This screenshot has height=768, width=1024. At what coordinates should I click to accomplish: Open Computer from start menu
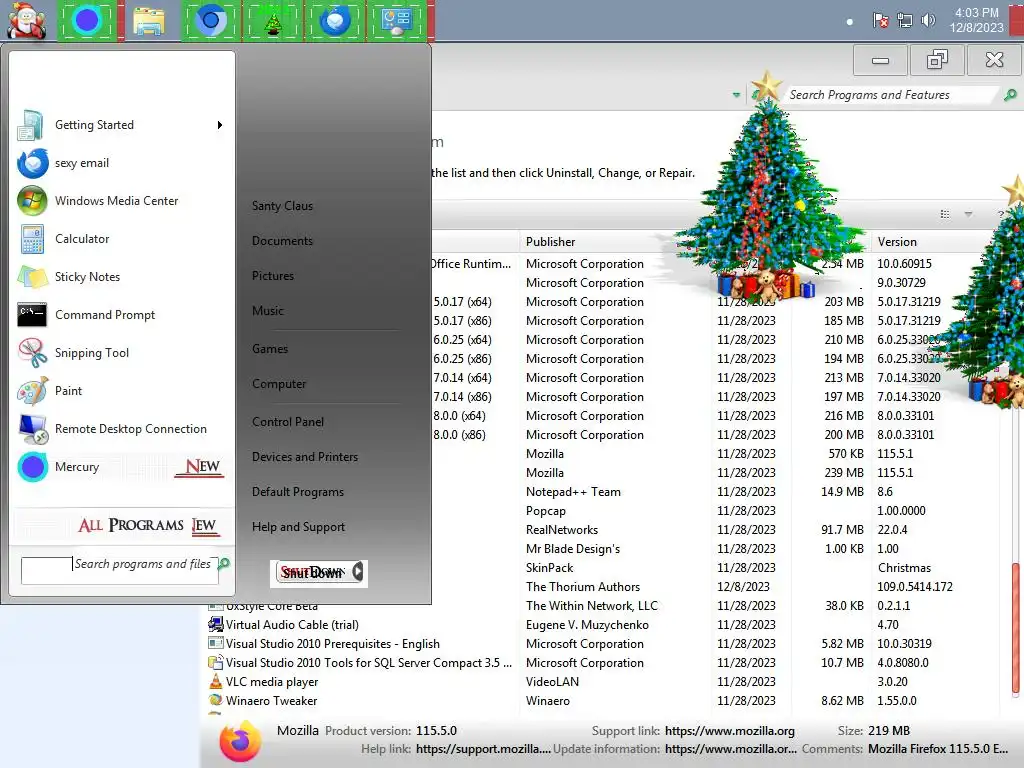click(279, 384)
